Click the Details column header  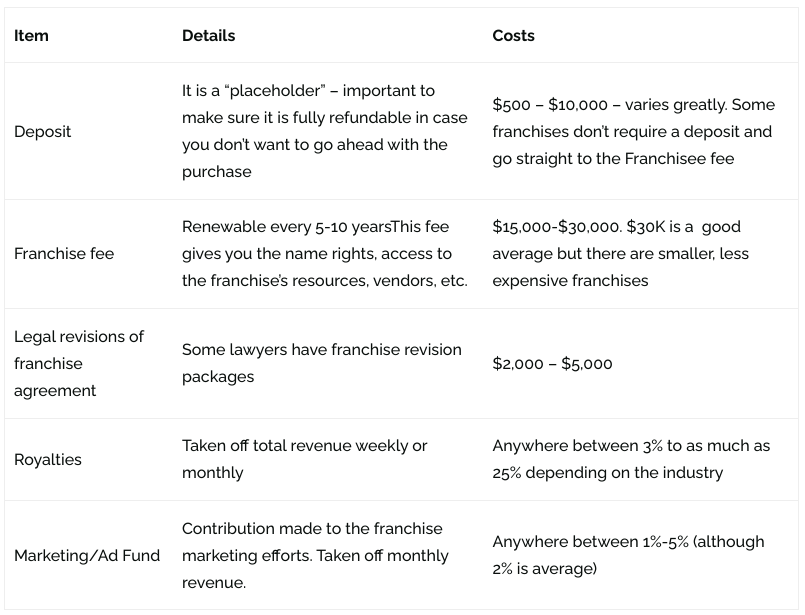point(208,36)
